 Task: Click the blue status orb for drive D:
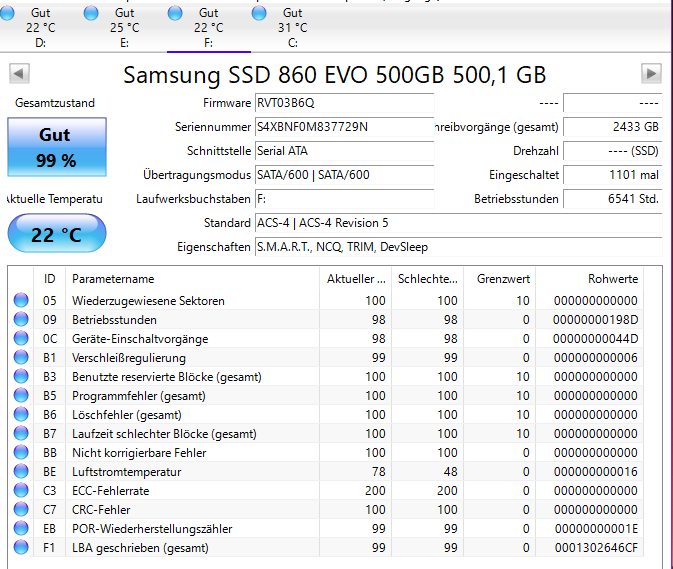click(x=7, y=13)
